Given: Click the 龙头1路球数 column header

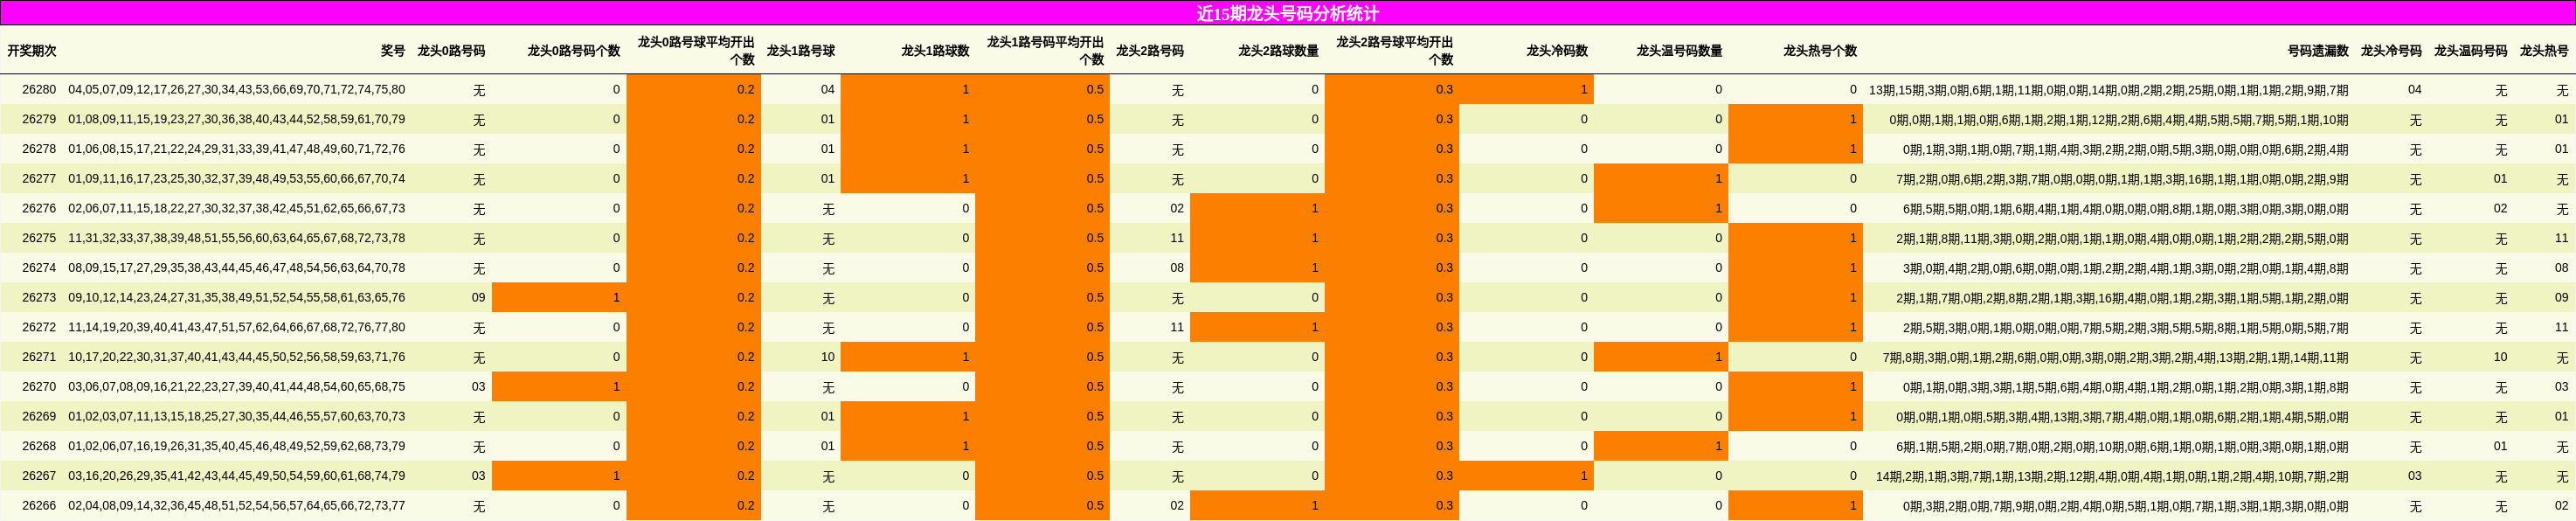Looking at the screenshot, I should point(935,51).
